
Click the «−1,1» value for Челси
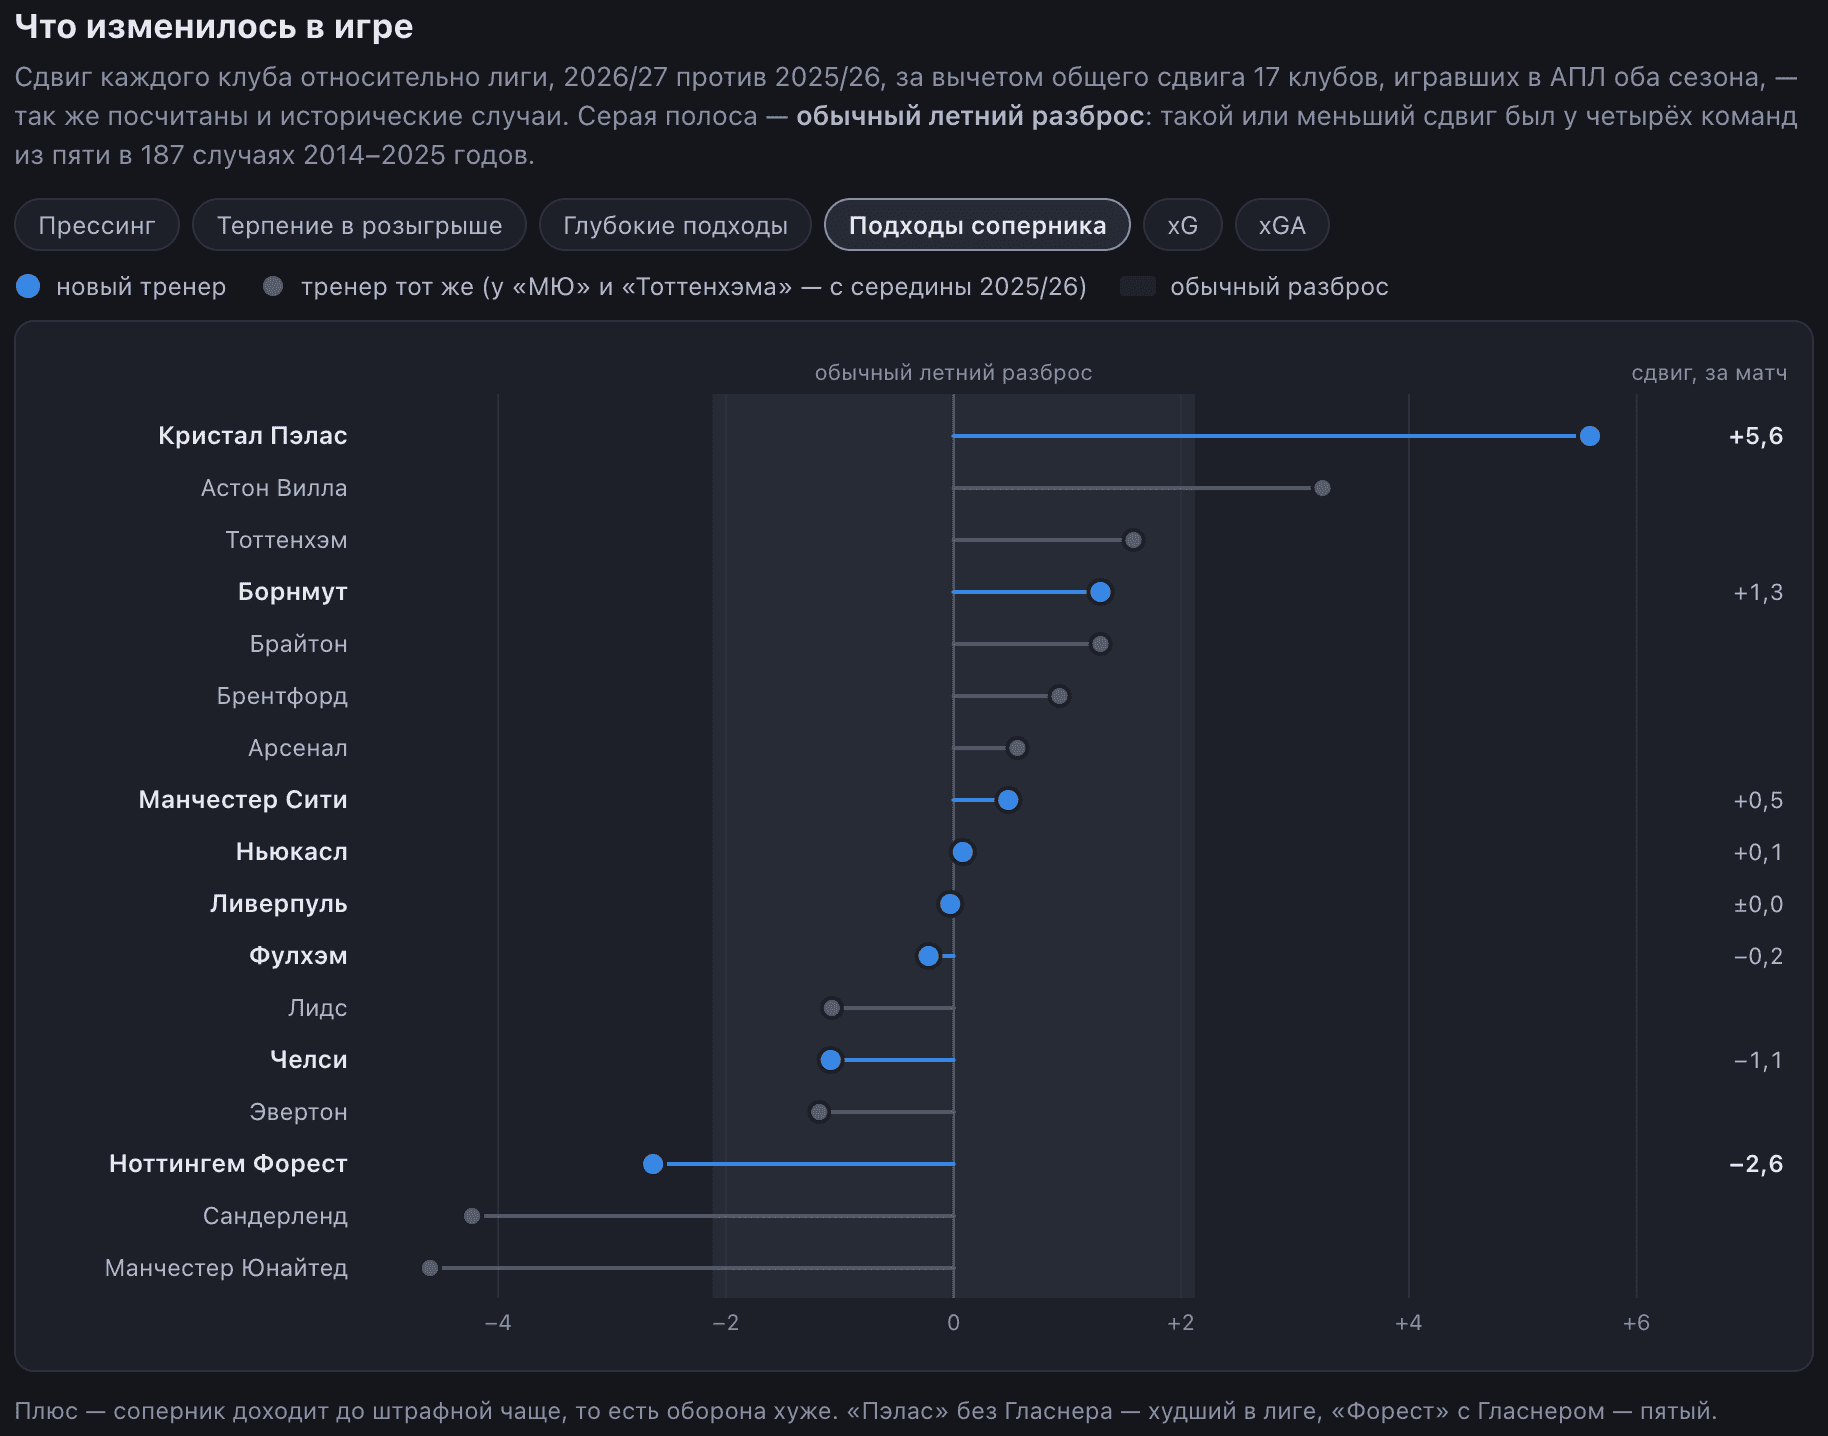(1758, 1060)
